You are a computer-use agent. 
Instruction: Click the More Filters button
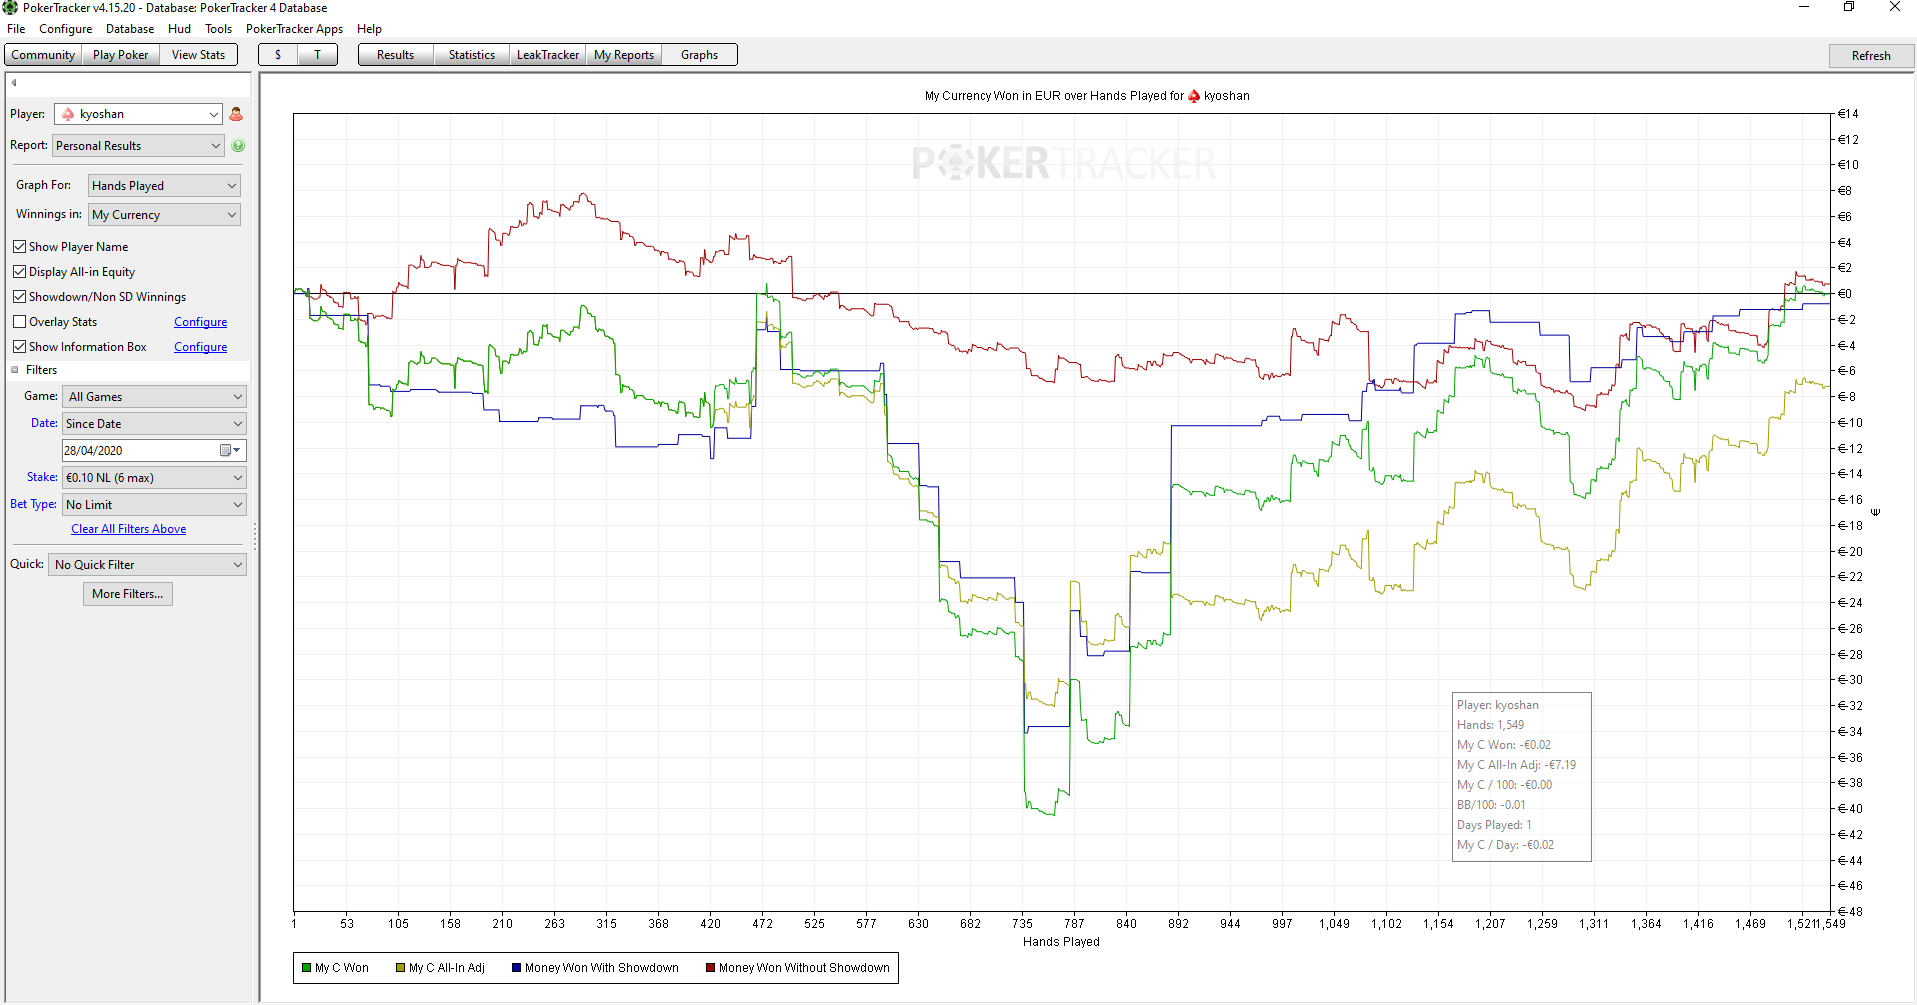(128, 594)
